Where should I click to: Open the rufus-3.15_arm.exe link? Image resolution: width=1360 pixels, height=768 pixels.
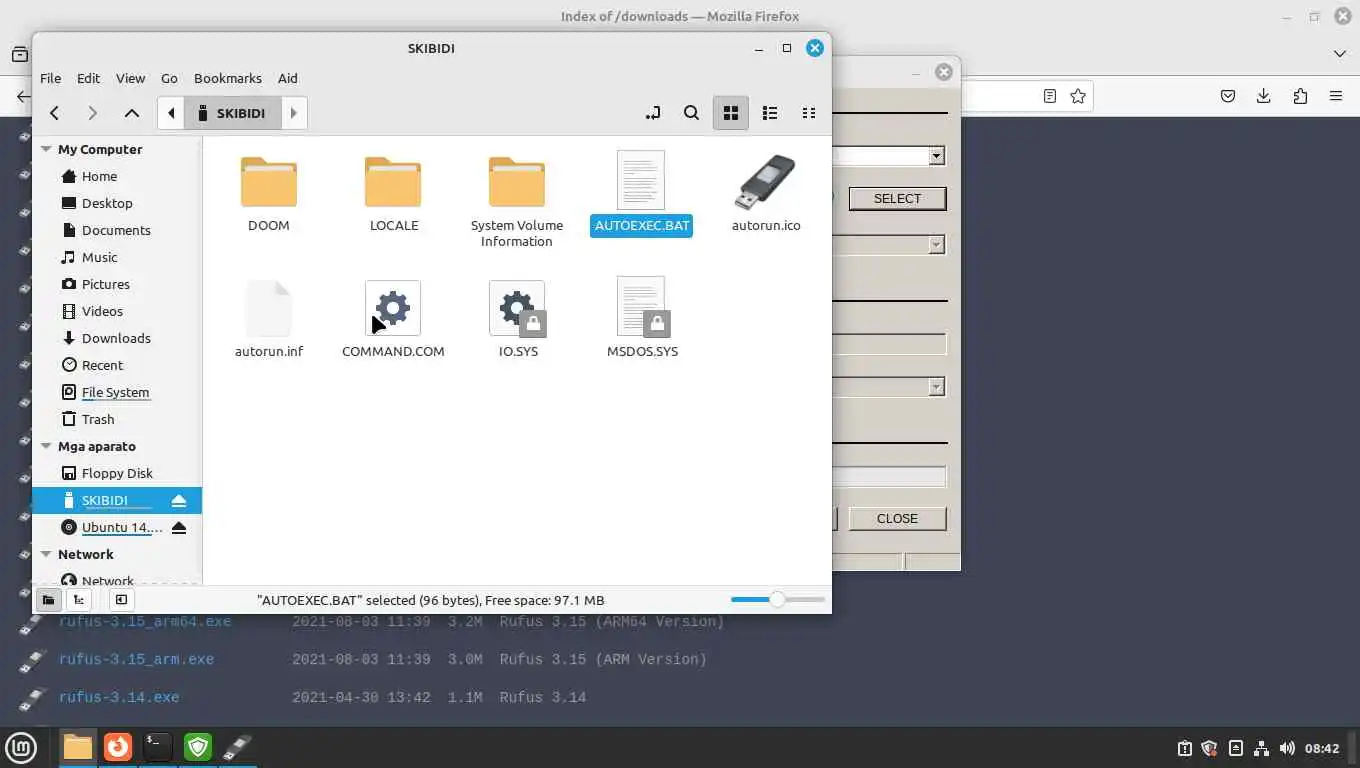point(136,659)
